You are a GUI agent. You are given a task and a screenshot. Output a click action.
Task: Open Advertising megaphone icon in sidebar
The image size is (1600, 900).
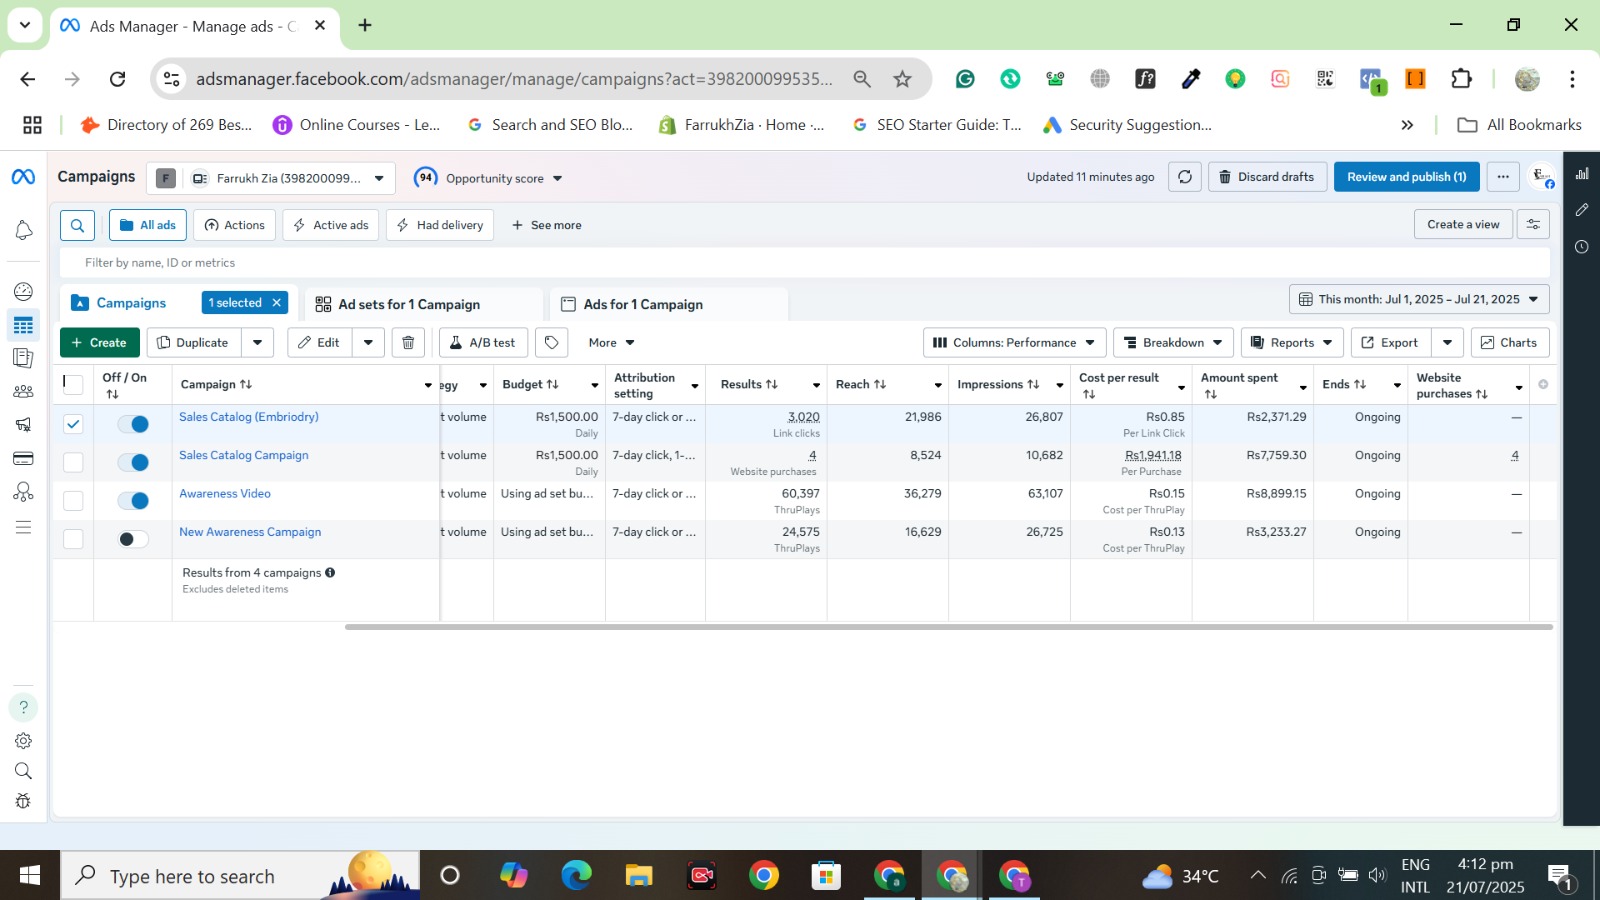(x=23, y=425)
